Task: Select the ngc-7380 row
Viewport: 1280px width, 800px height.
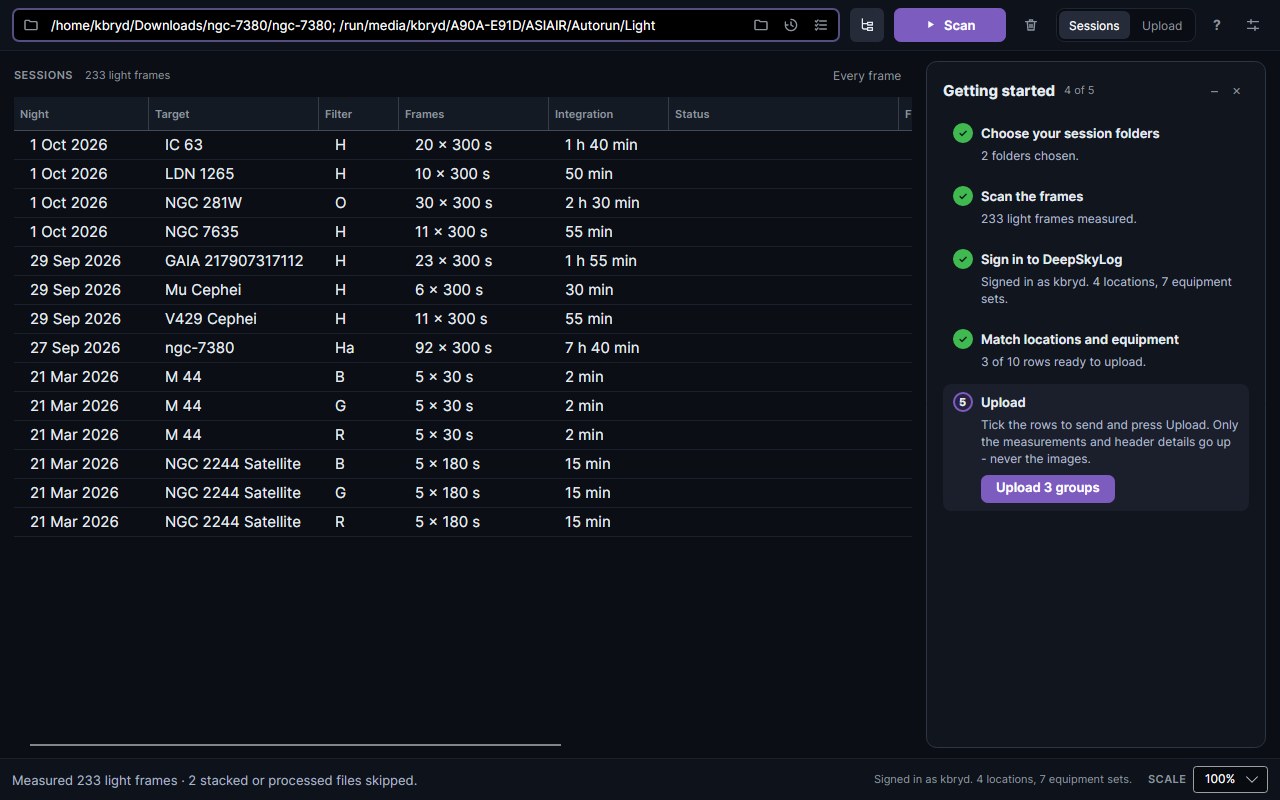Action: click(463, 348)
